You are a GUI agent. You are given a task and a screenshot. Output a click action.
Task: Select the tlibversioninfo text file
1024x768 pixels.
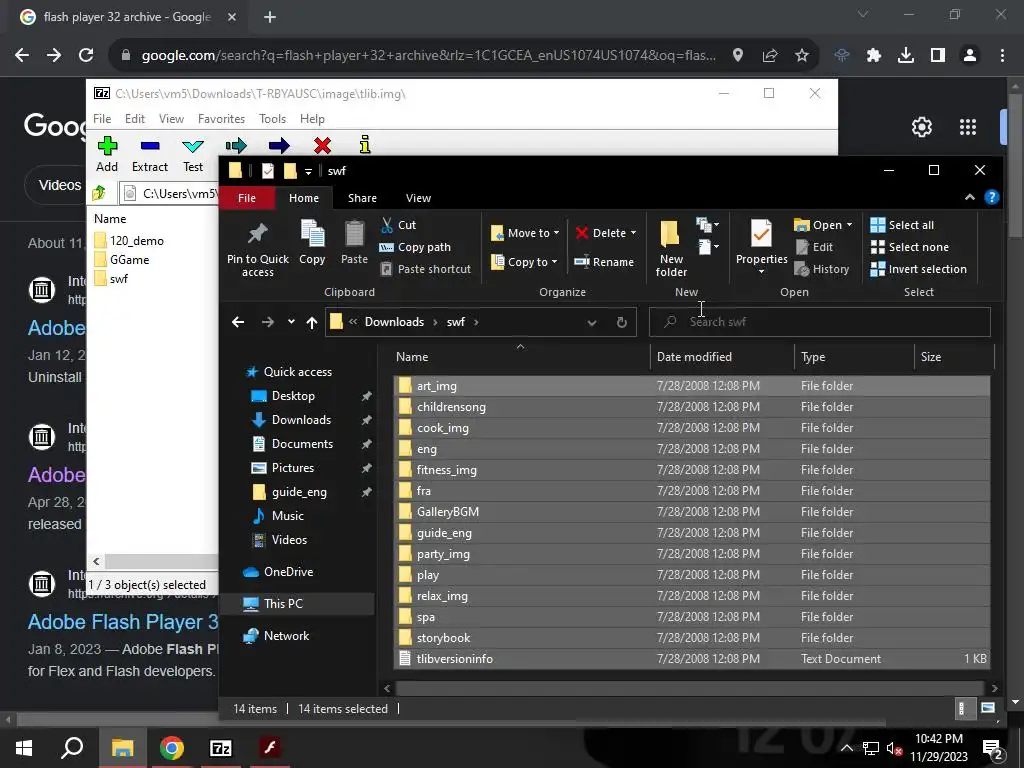point(692,658)
